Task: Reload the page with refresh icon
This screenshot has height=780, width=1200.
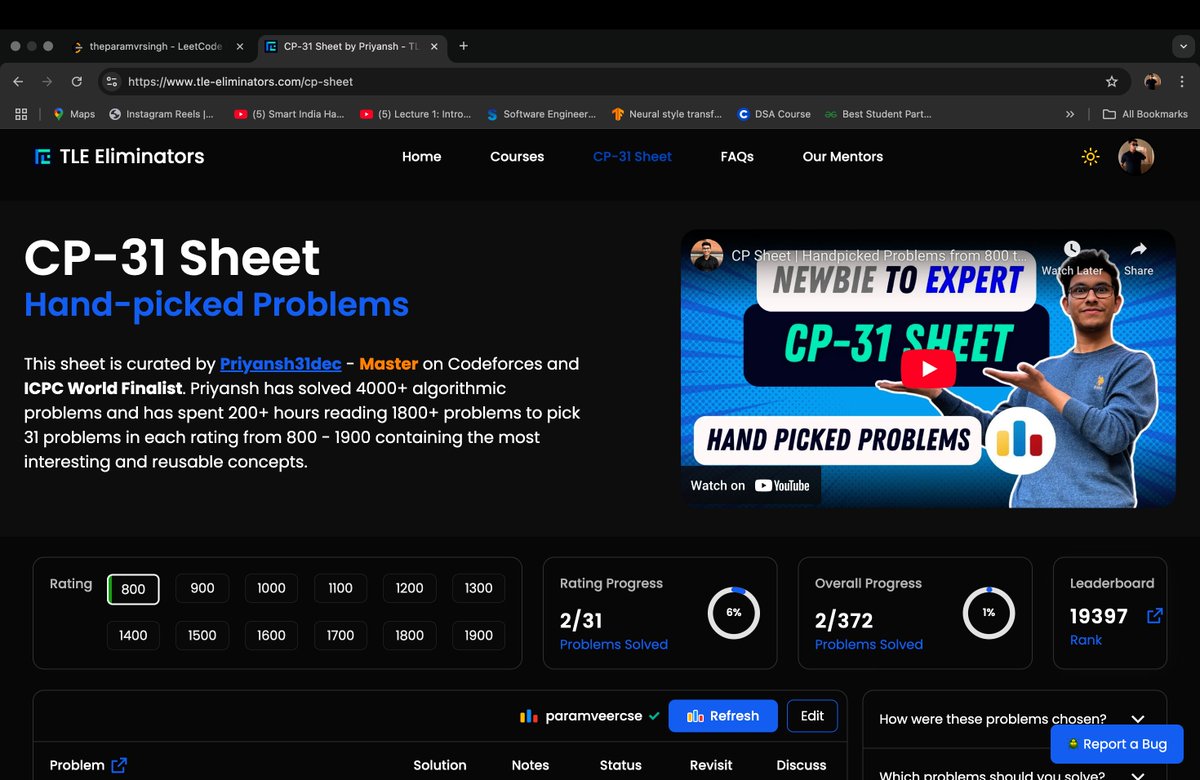Action: point(77,82)
